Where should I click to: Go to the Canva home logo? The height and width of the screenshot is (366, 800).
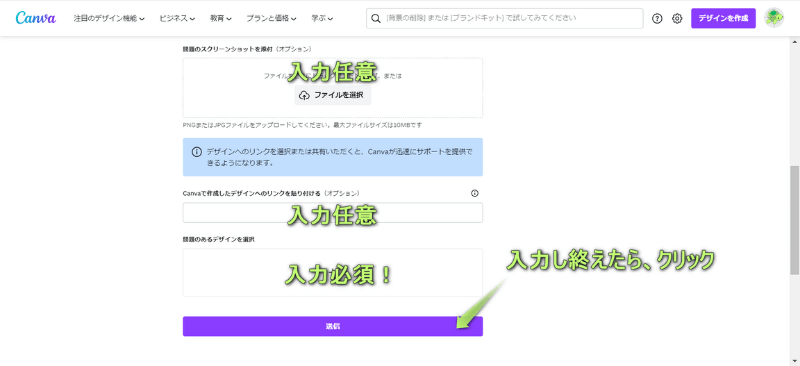[x=36, y=18]
